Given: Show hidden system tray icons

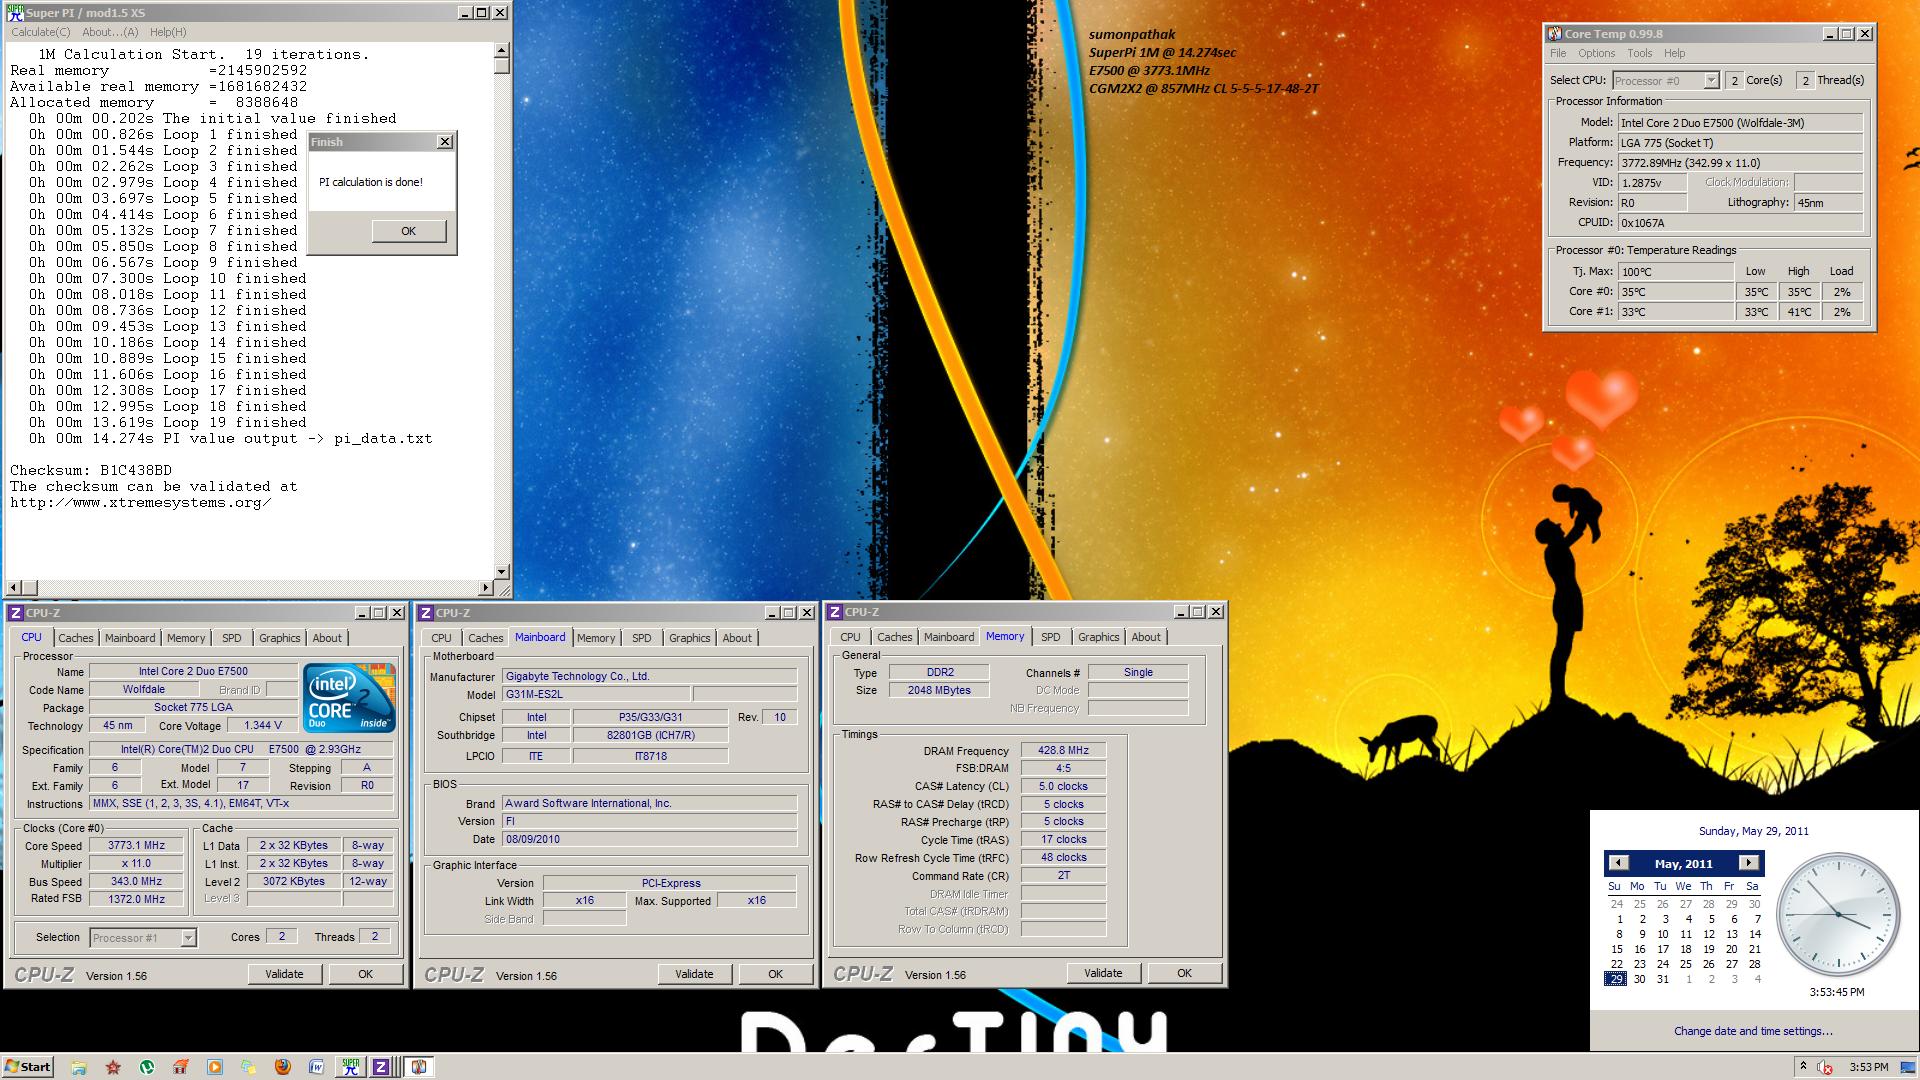Looking at the screenshot, I should click(x=1802, y=1067).
